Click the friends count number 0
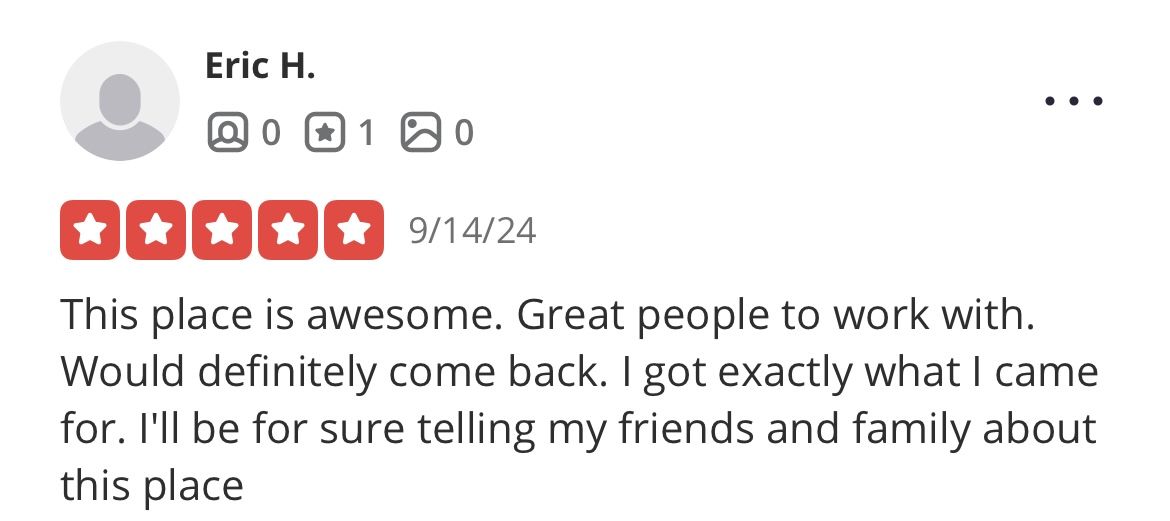Image resolution: width=1170 pixels, height=521 pixels. (271, 133)
